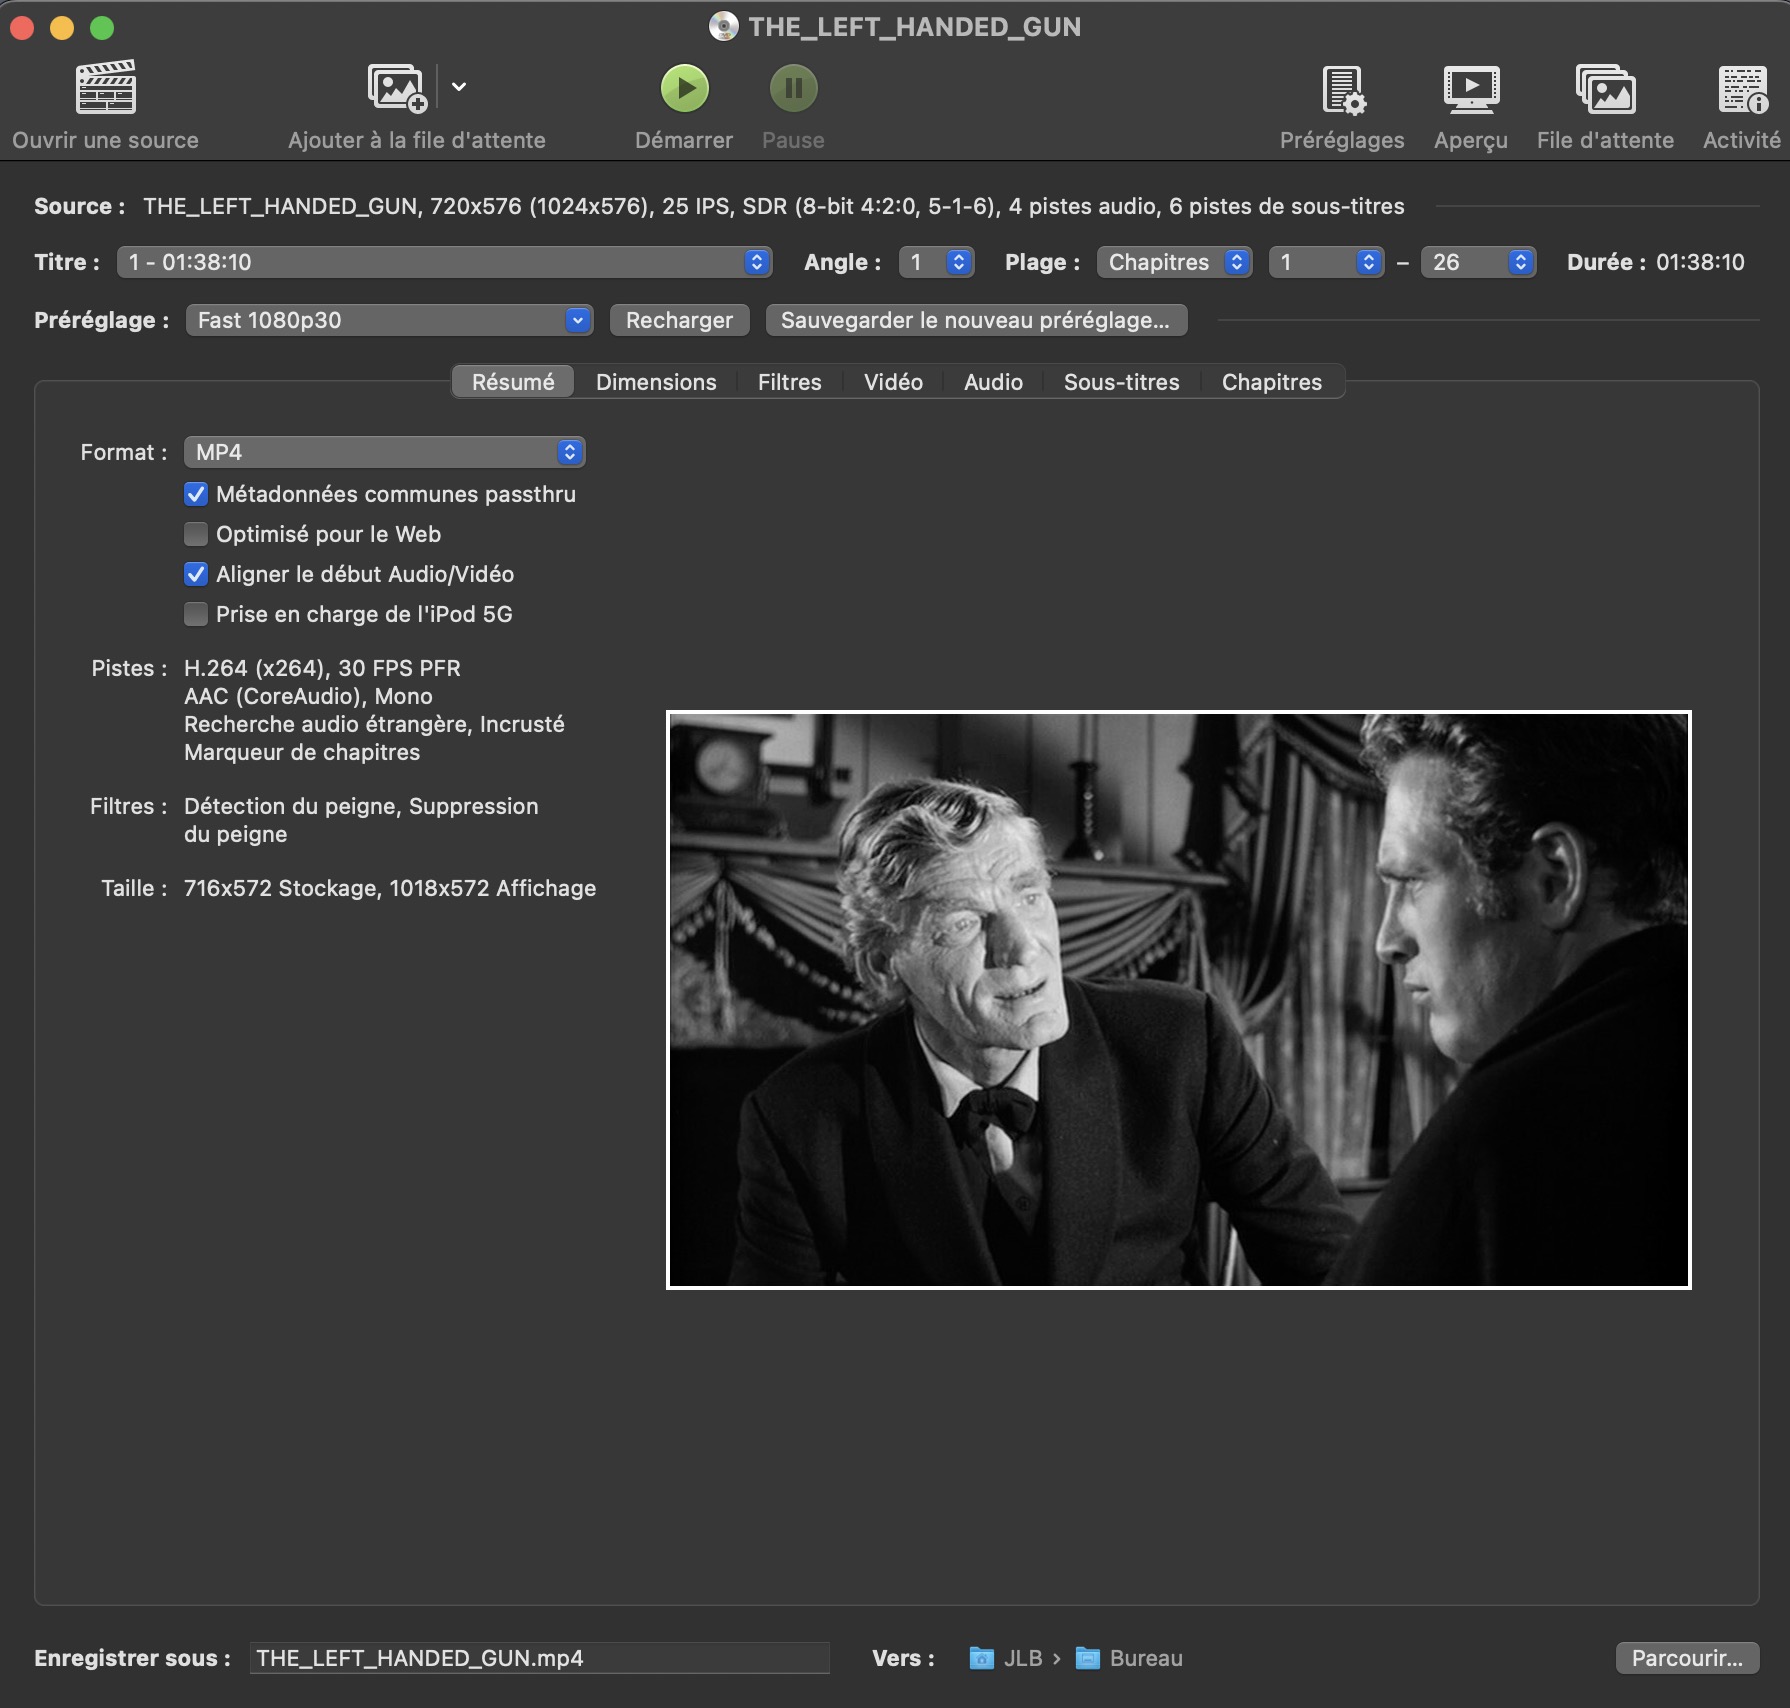Uncheck Métadonnées communes passthru
Viewport: 1790px width, 1708px height.
pos(196,494)
